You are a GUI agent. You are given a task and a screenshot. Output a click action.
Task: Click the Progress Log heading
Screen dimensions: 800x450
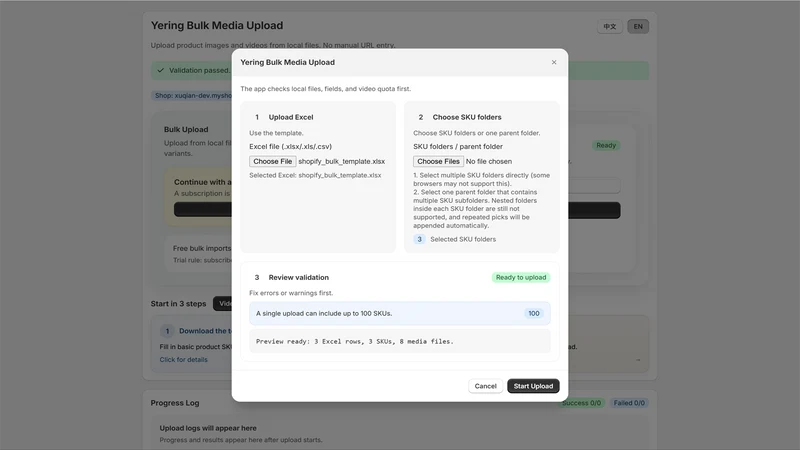(x=174, y=403)
